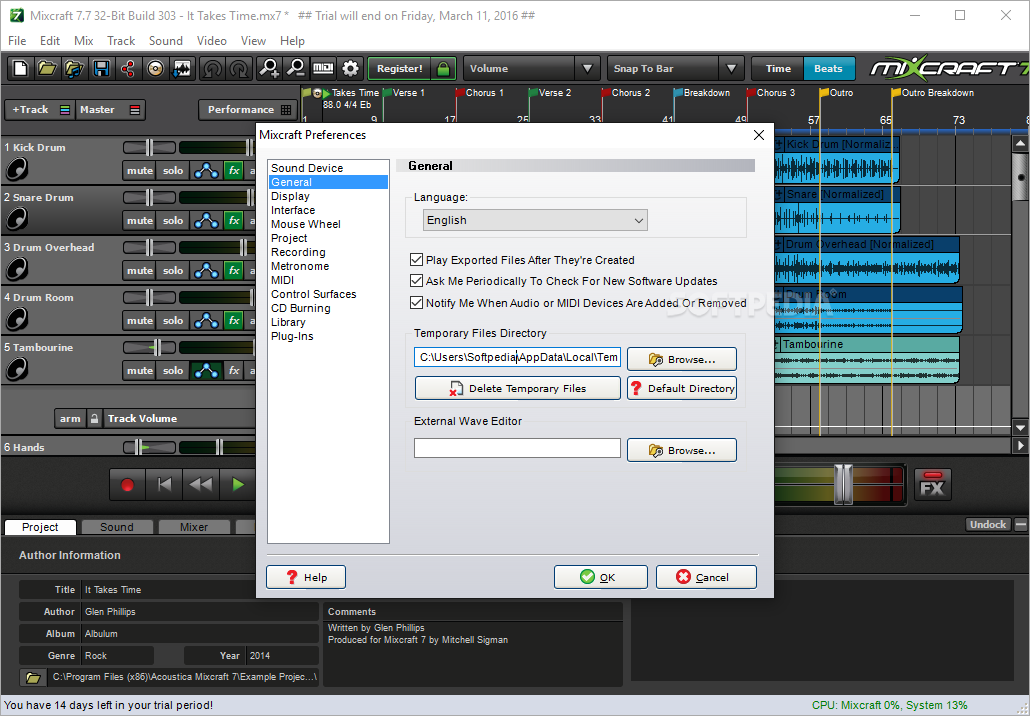Click the record button in transport
The image size is (1030, 716).
pos(127,485)
